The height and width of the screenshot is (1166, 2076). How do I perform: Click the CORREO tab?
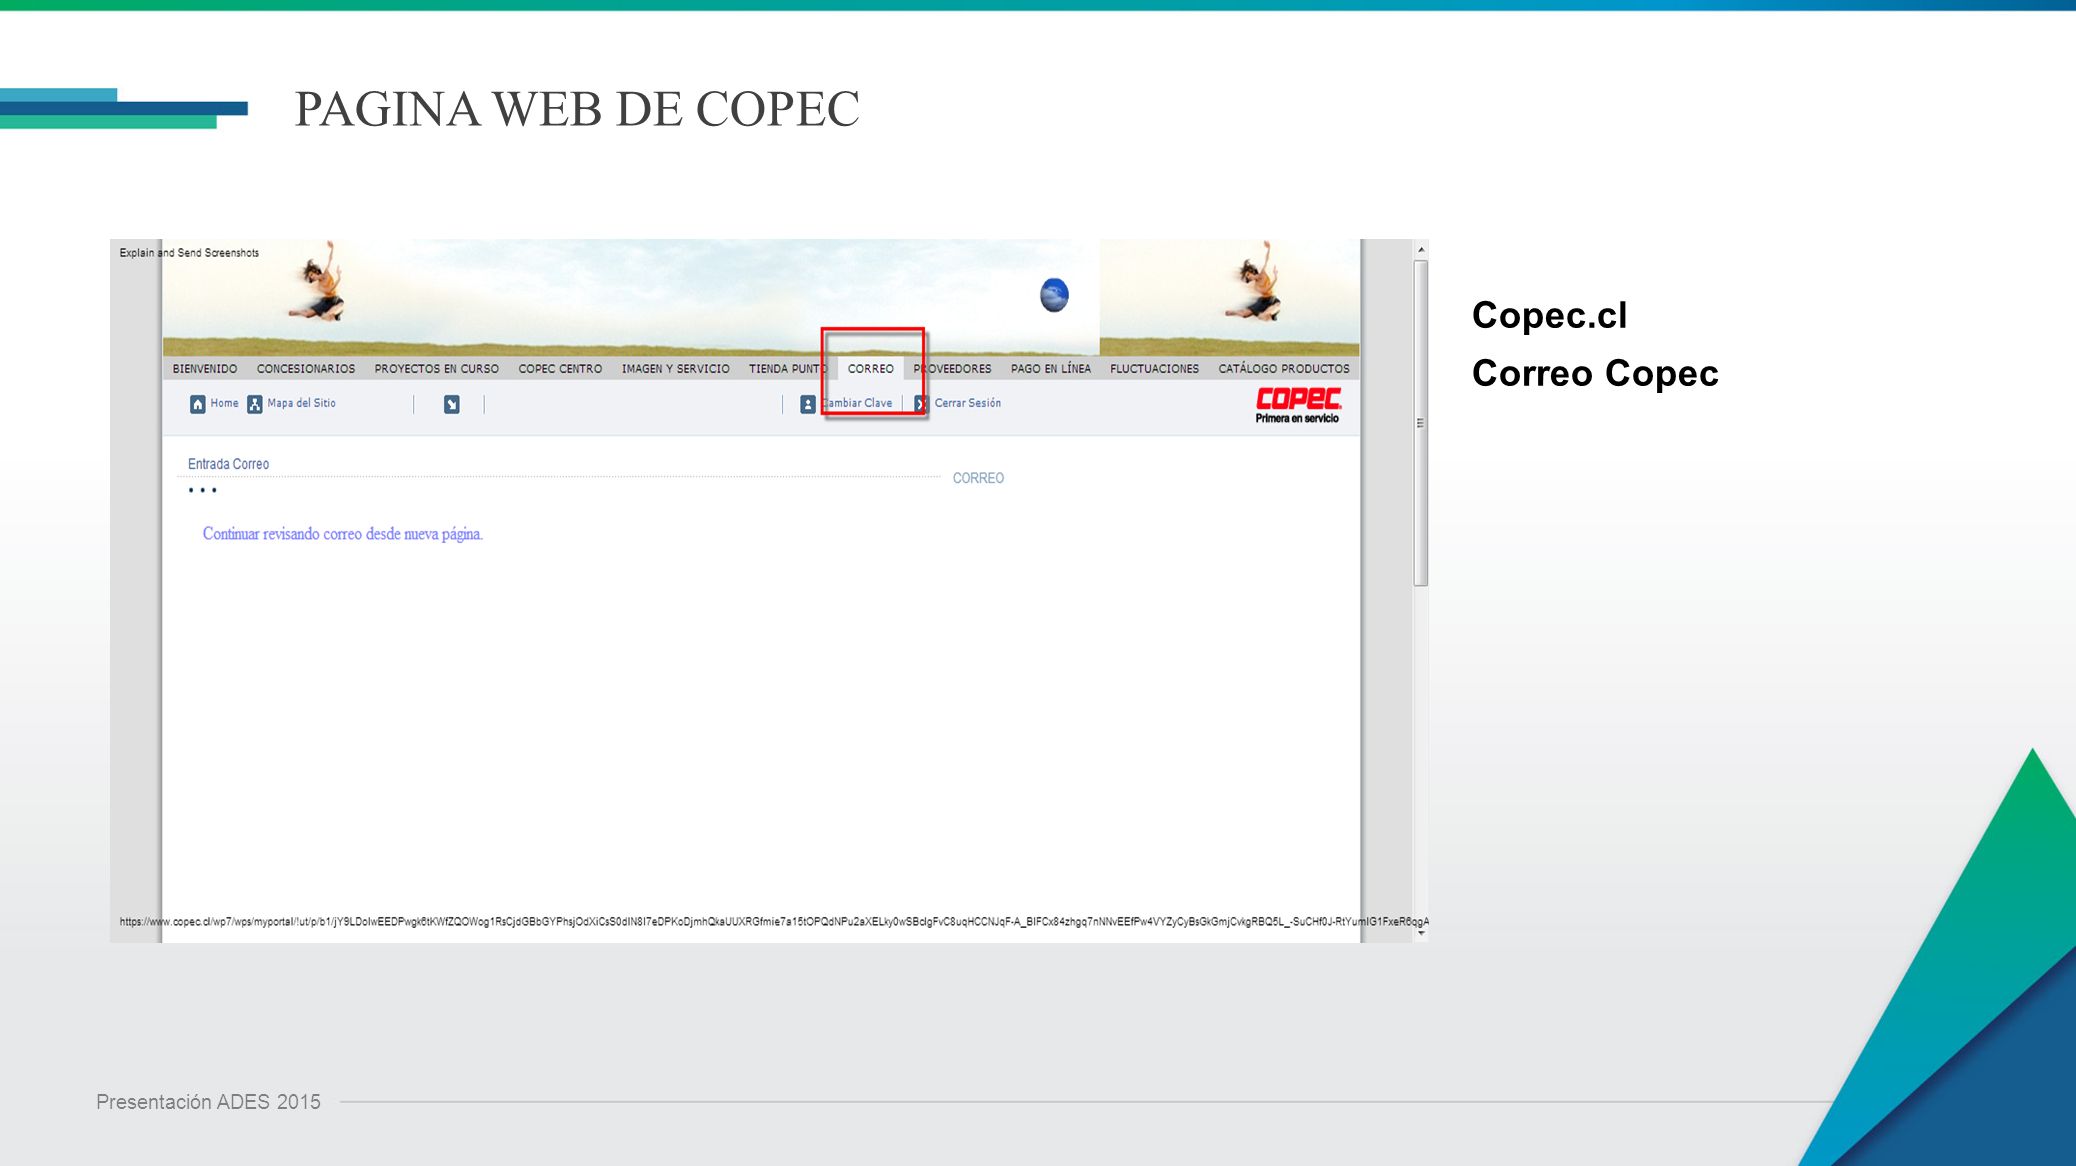[x=871, y=369]
